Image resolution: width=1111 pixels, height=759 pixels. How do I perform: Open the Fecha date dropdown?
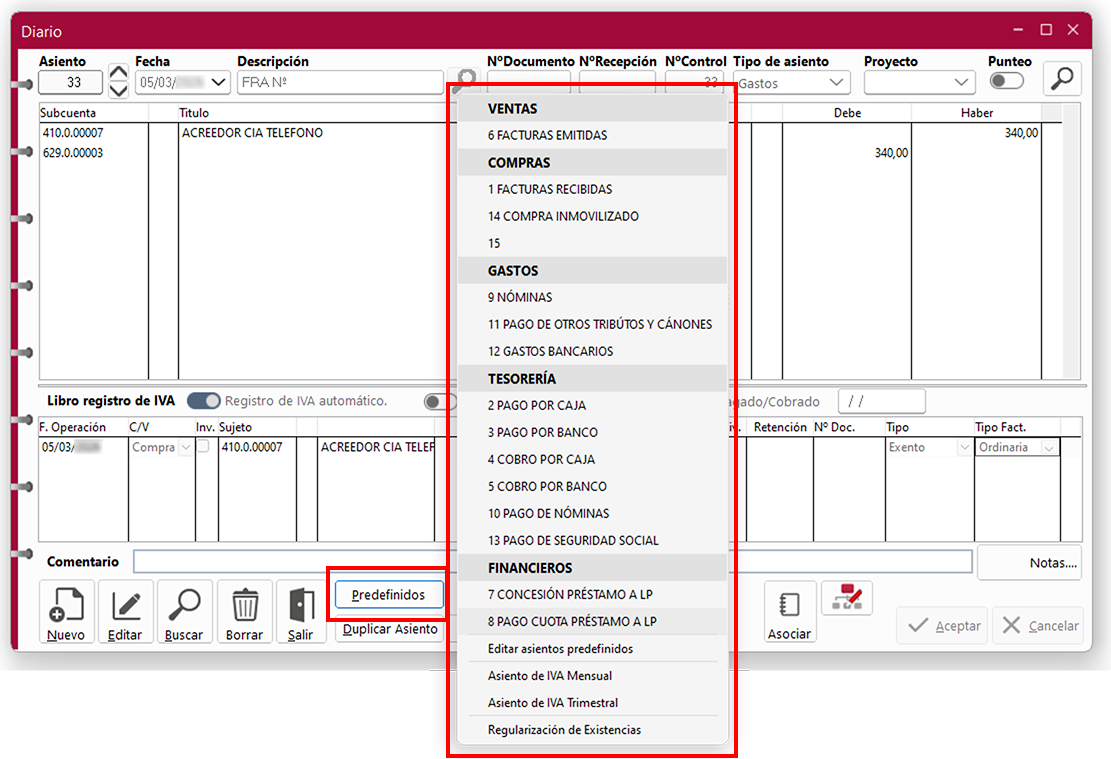tap(219, 83)
